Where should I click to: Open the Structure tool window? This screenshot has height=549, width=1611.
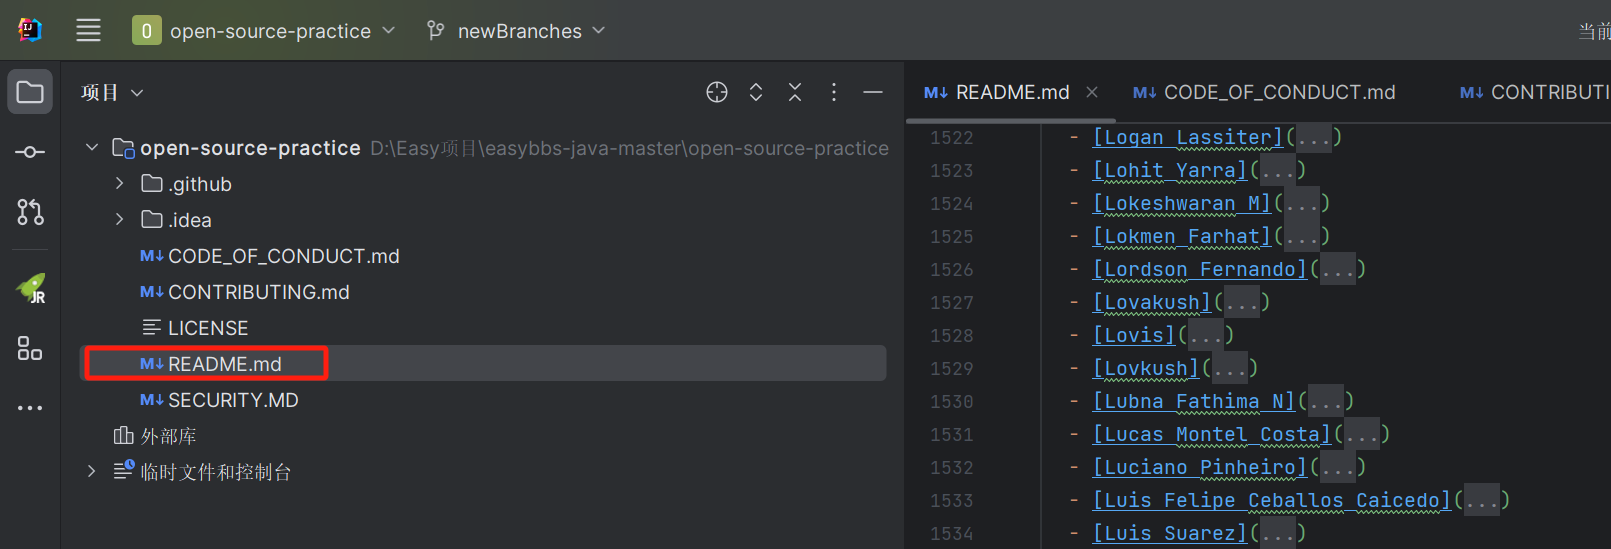[x=30, y=348]
